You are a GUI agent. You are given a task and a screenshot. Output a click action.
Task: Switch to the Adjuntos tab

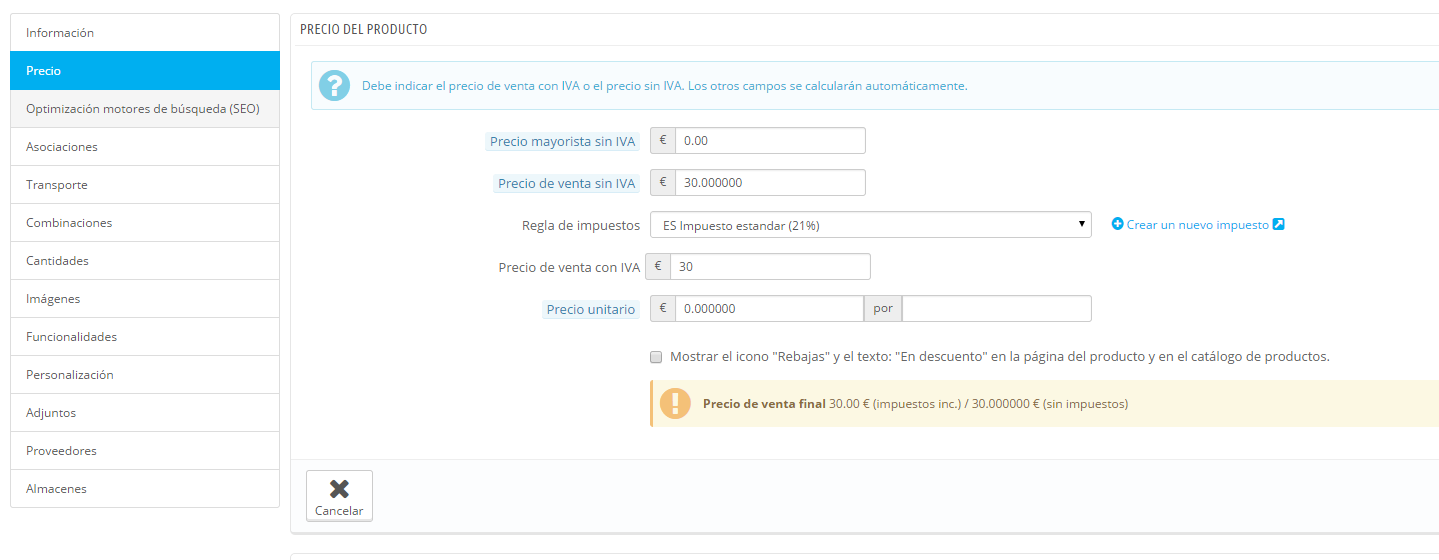tap(145, 413)
